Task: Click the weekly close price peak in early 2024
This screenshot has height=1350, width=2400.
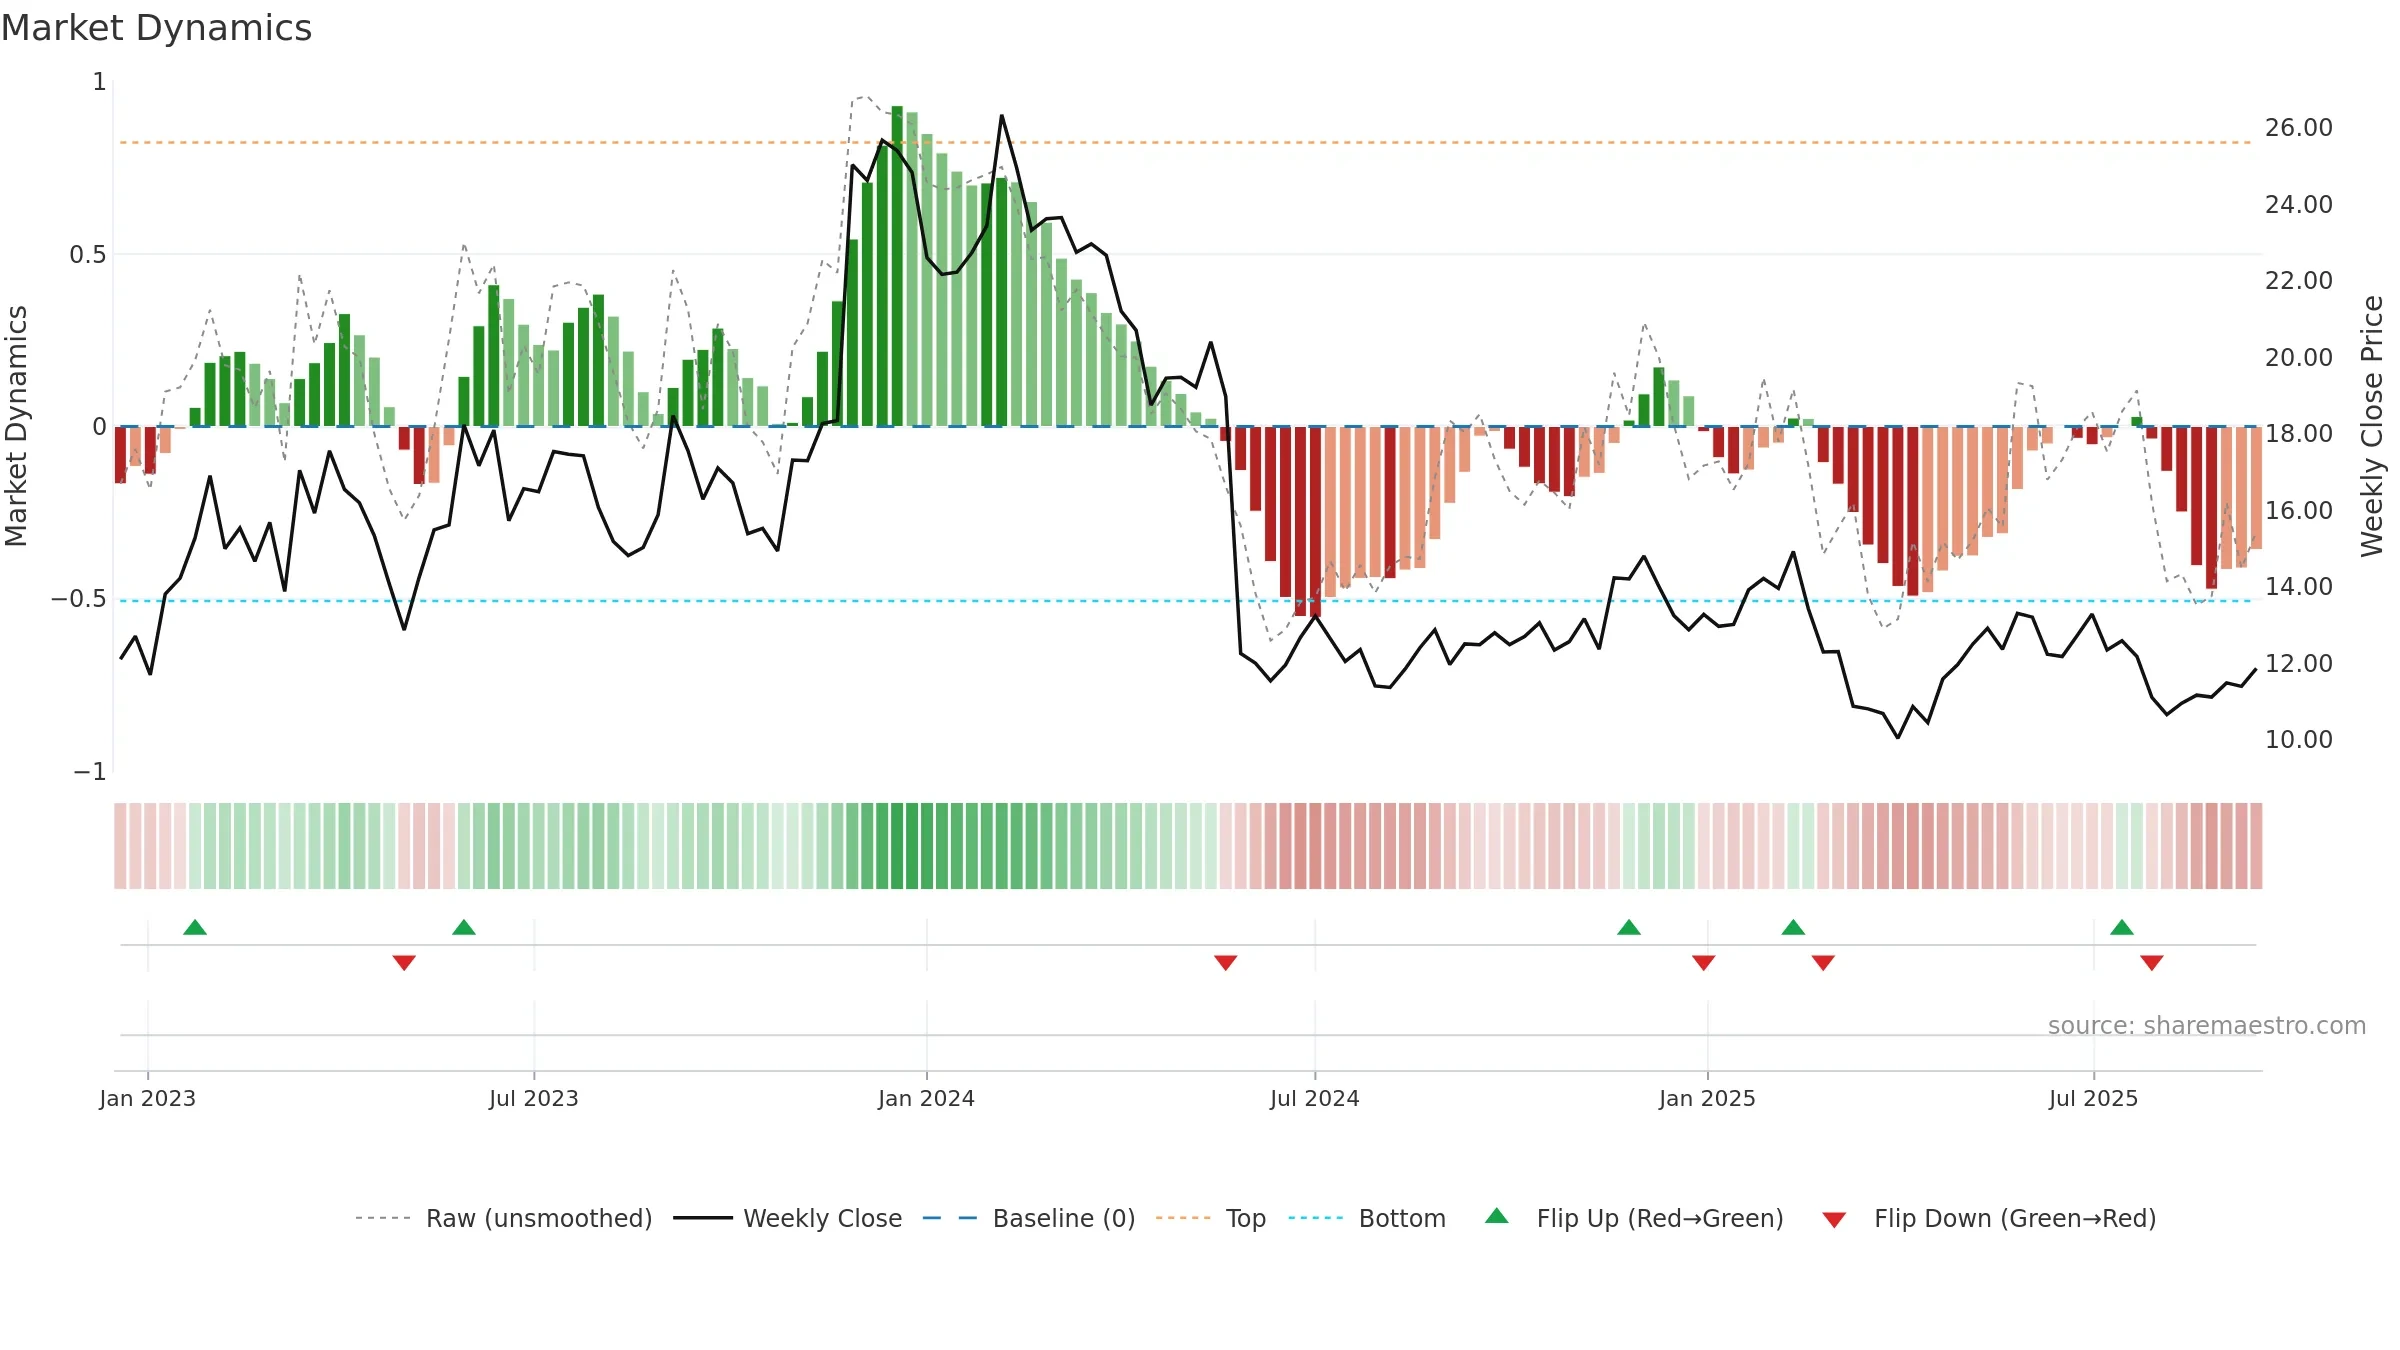Action: (x=1001, y=116)
